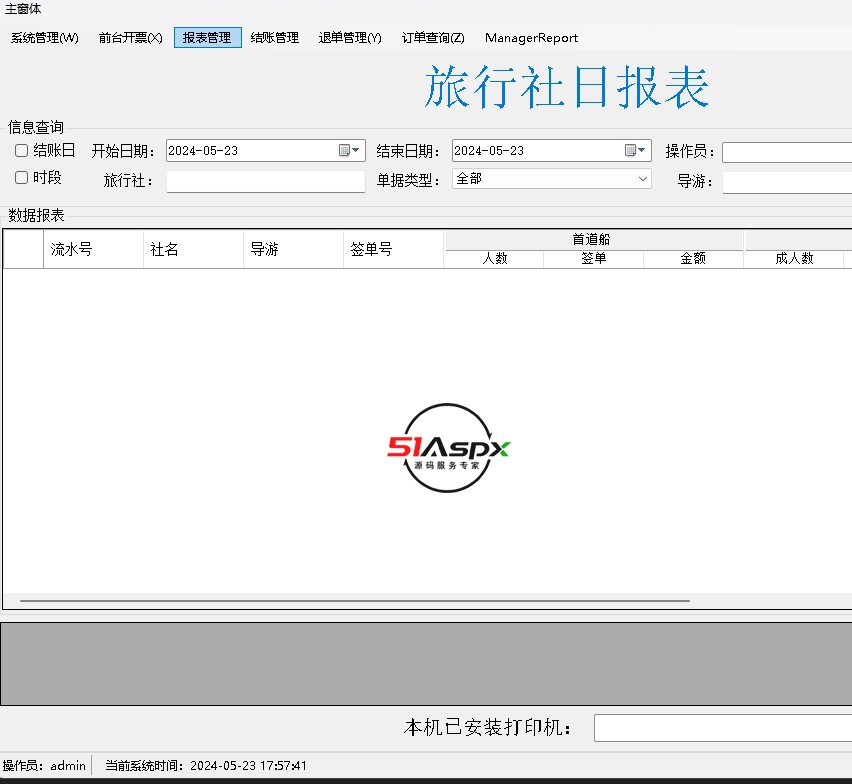
Task: Open the 开始日期 calendar dropdown
Action: [349, 150]
